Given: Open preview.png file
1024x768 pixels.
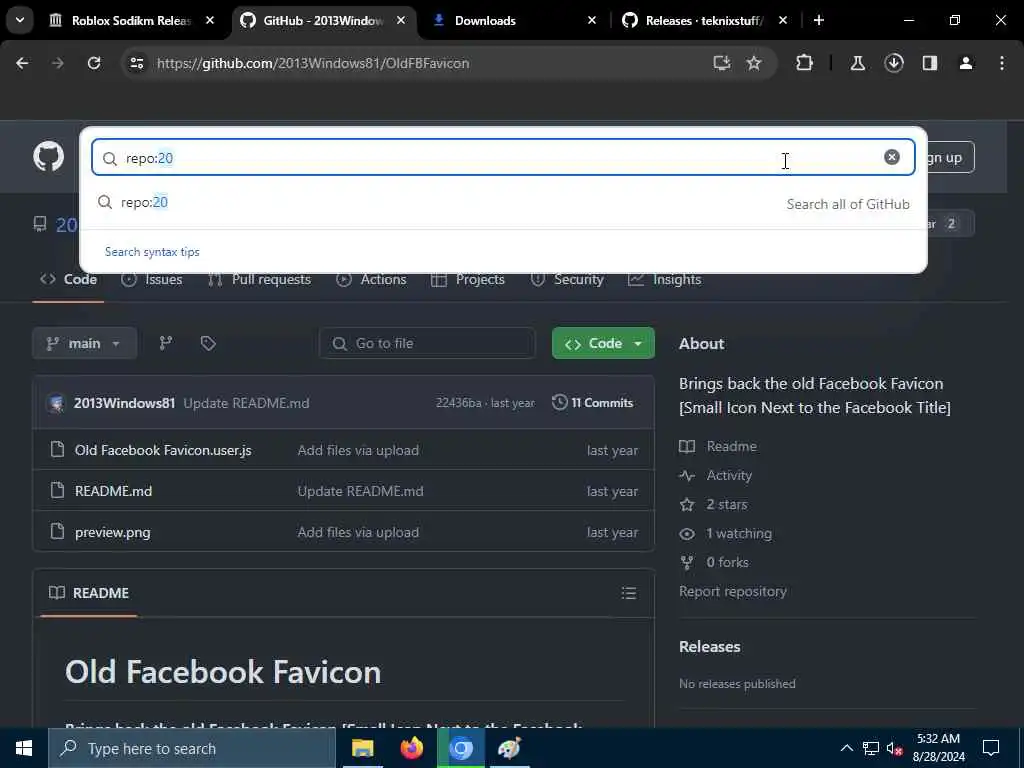Looking at the screenshot, I should [112, 532].
